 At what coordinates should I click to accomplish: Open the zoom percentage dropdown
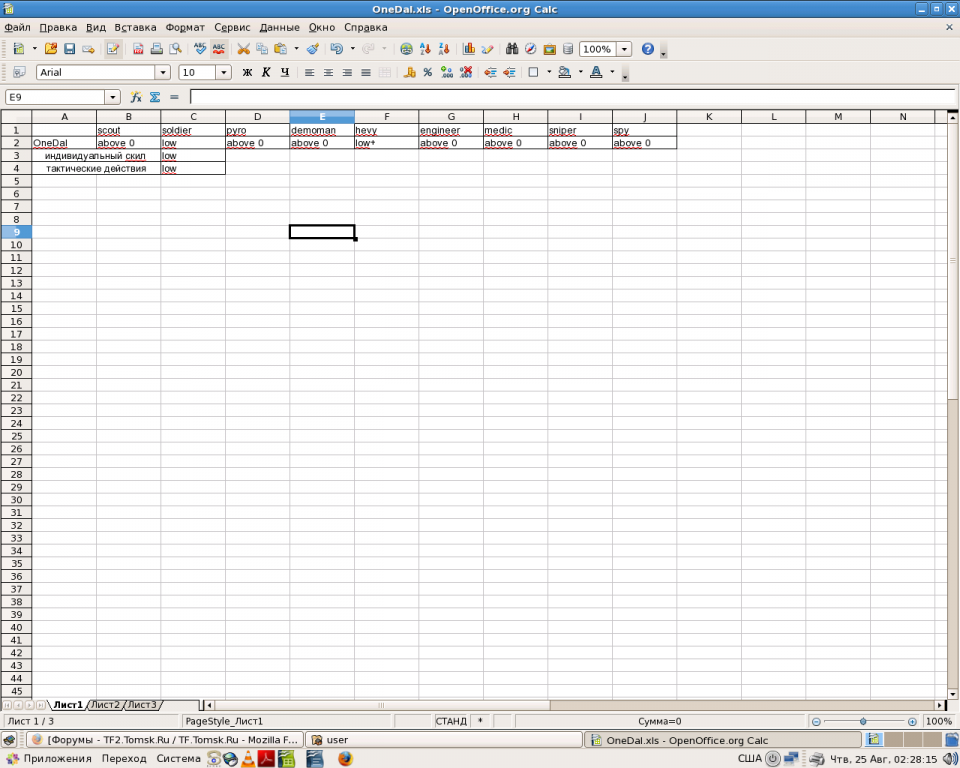(624, 49)
